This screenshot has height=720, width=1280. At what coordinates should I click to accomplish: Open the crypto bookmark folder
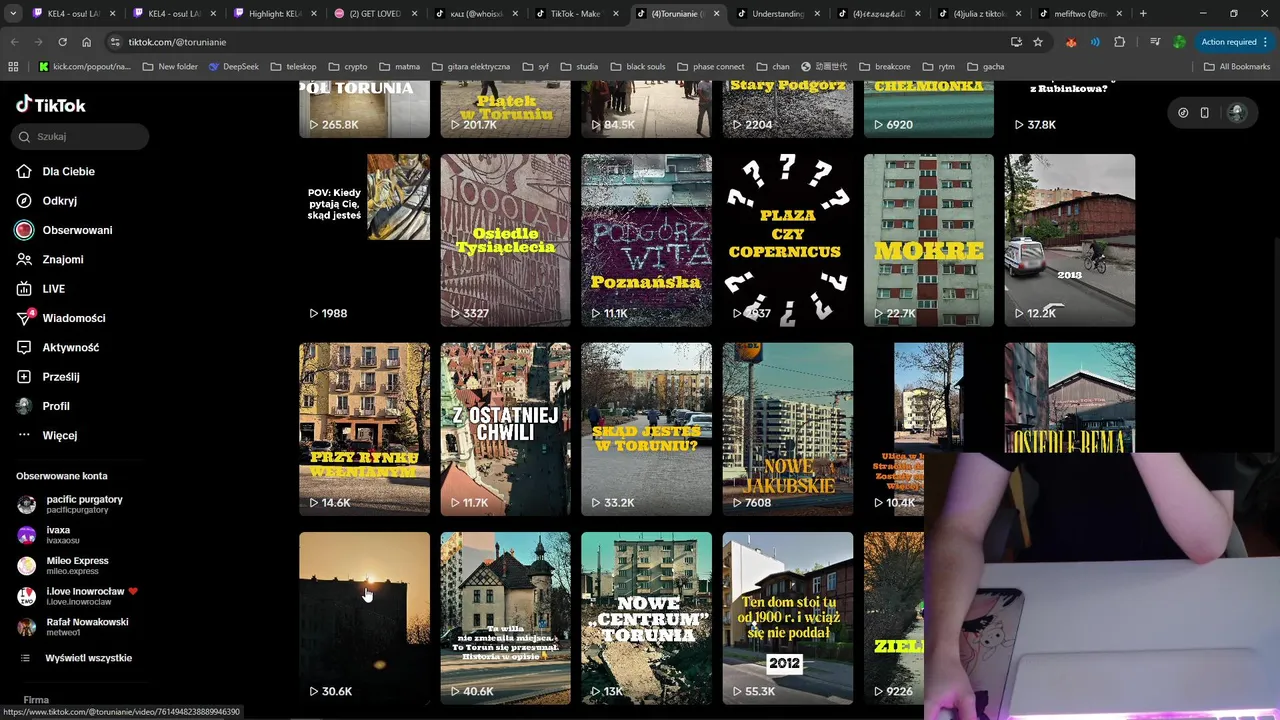(x=348, y=66)
